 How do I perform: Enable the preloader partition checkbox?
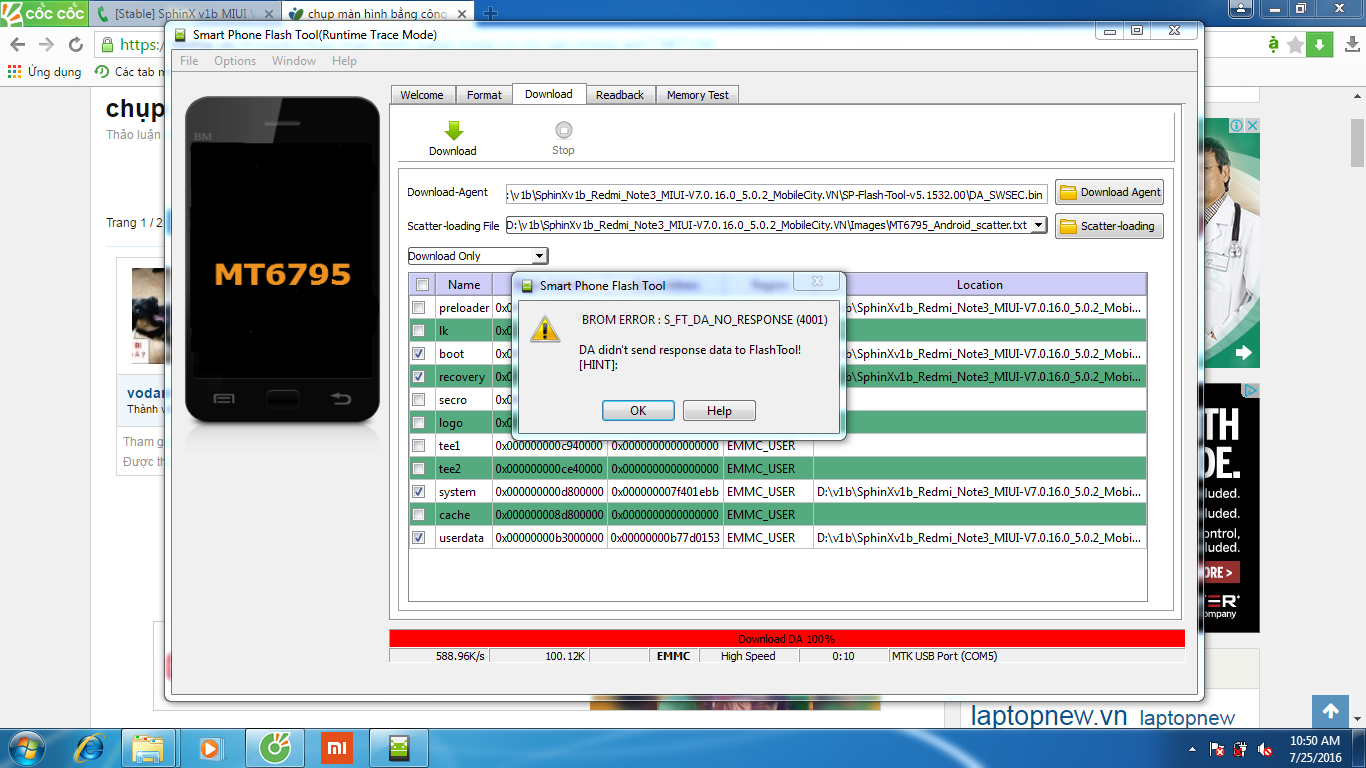[419, 308]
